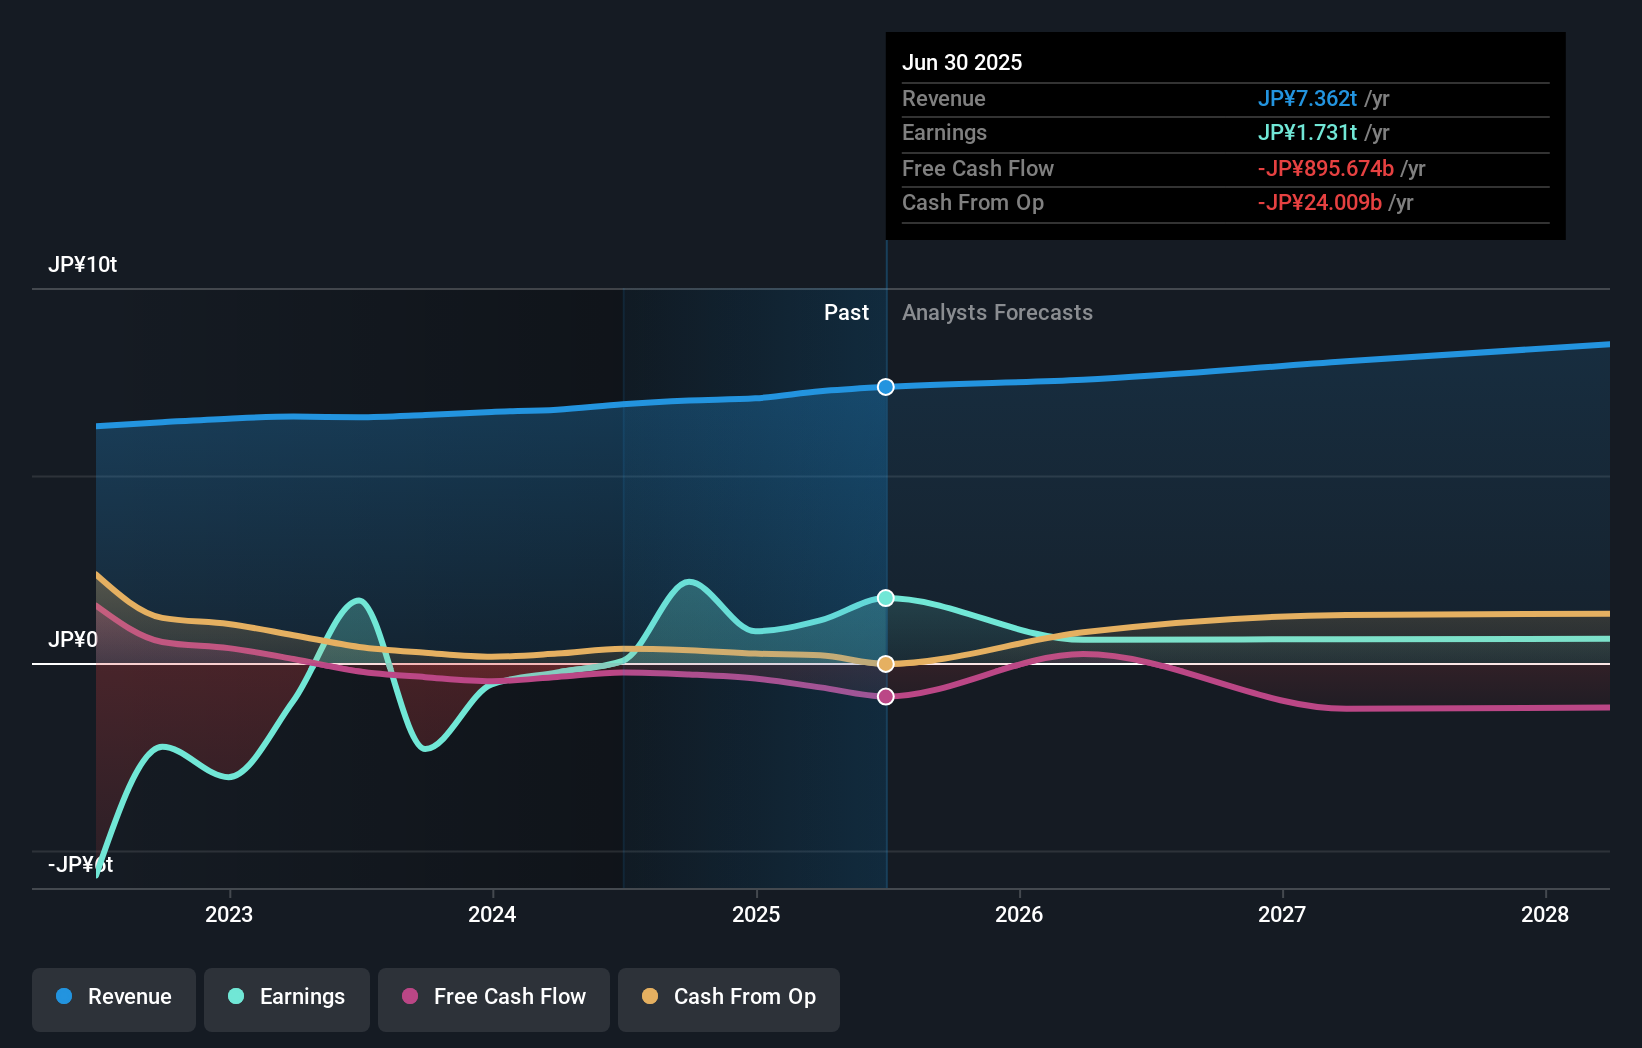The height and width of the screenshot is (1048, 1642).
Task: Click the 2024 x-axis label
Action: click(x=492, y=914)
